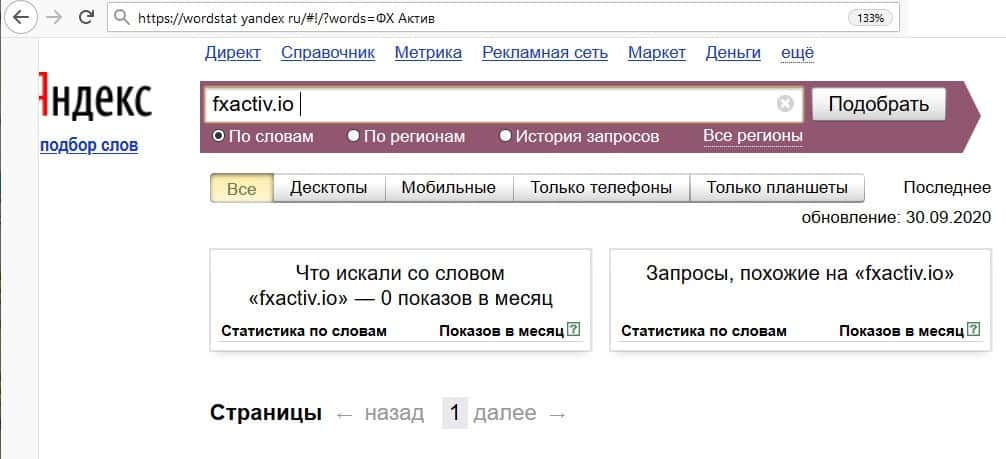Click the назад pagination link
The image size is (1006, 459).
point(394,413)
